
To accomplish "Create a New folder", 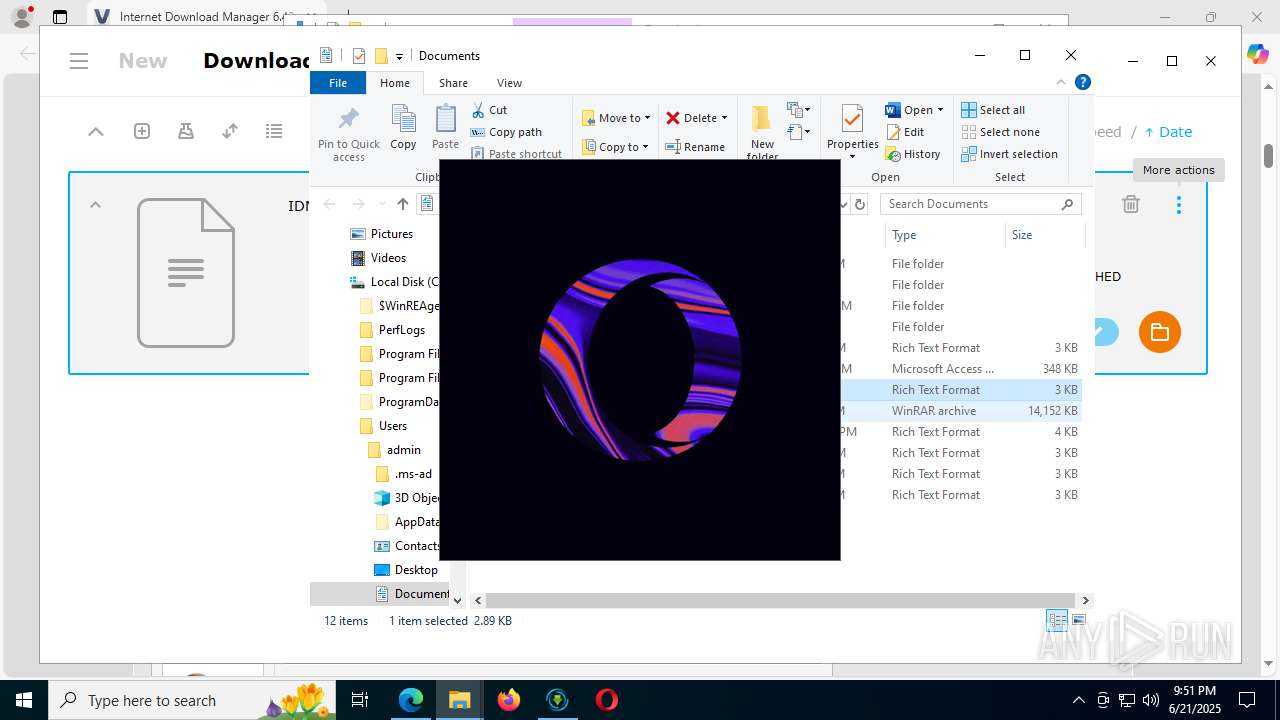I will (x=762, y=132).
